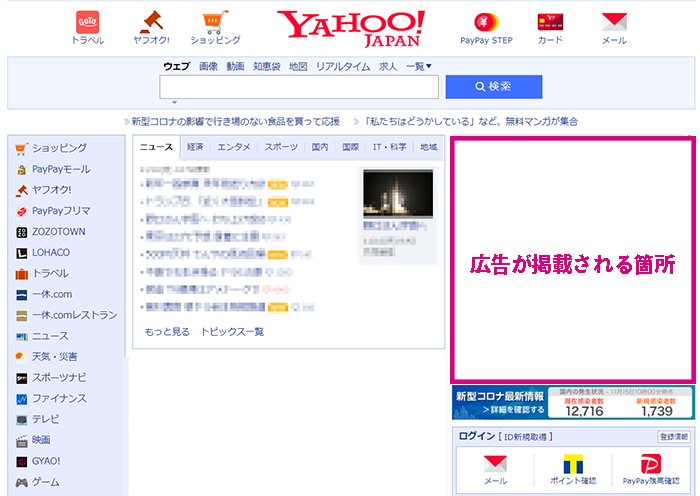Click the LOHACO sidebar icon
The height and width of the screenshot is (496, 700).
(x=21, y=253)
